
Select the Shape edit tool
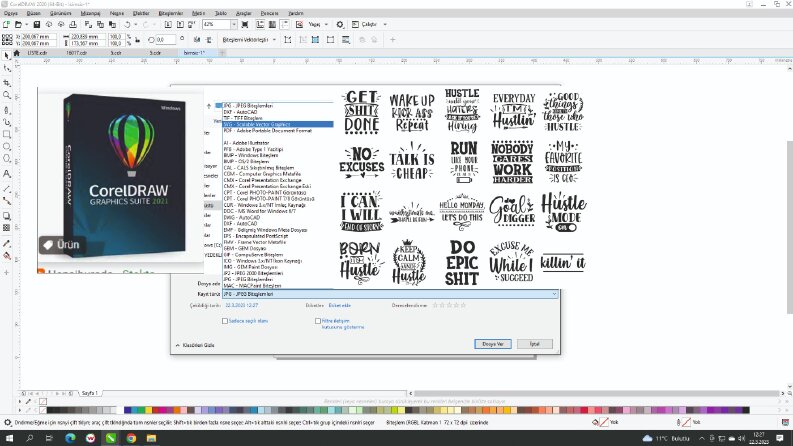[x=7, y=69]
